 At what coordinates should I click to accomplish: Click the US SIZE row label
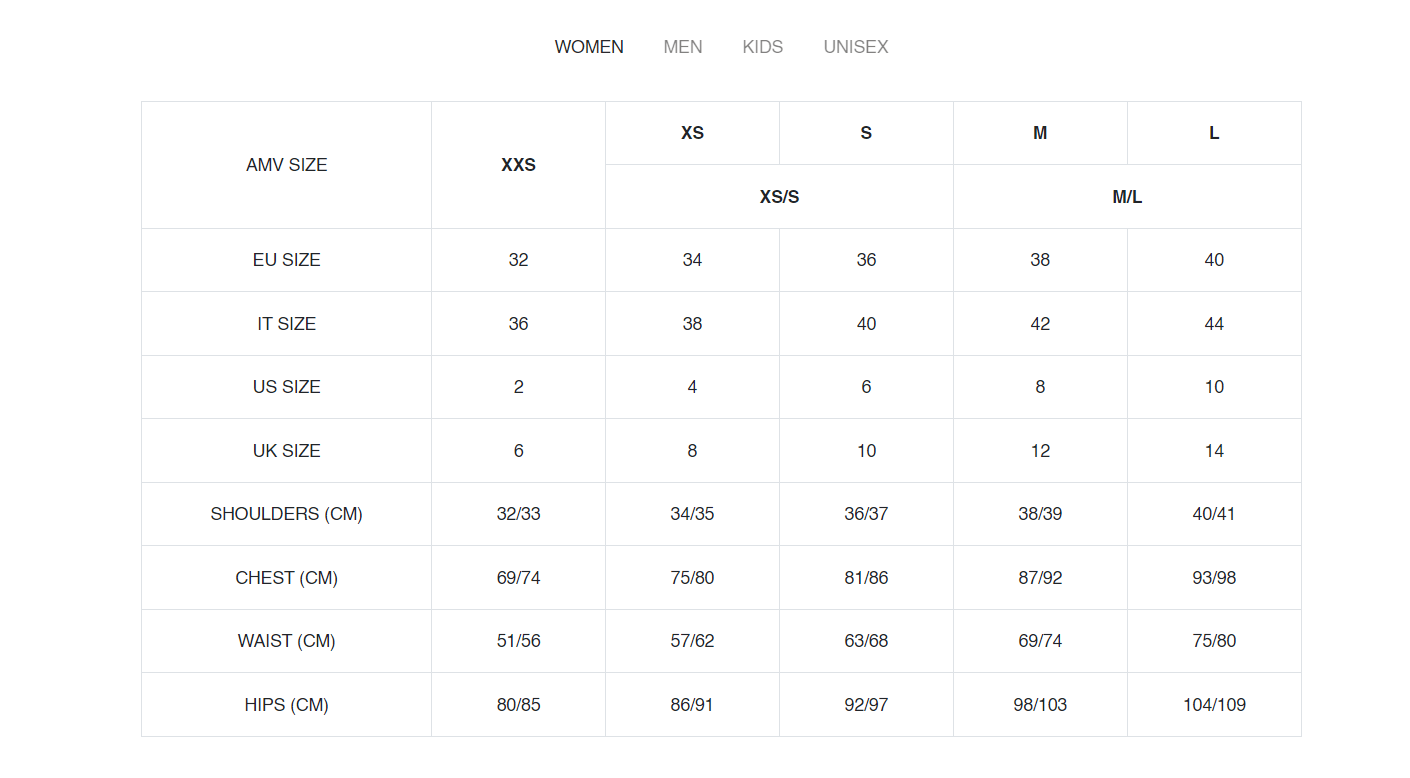(x=287, y=387)
